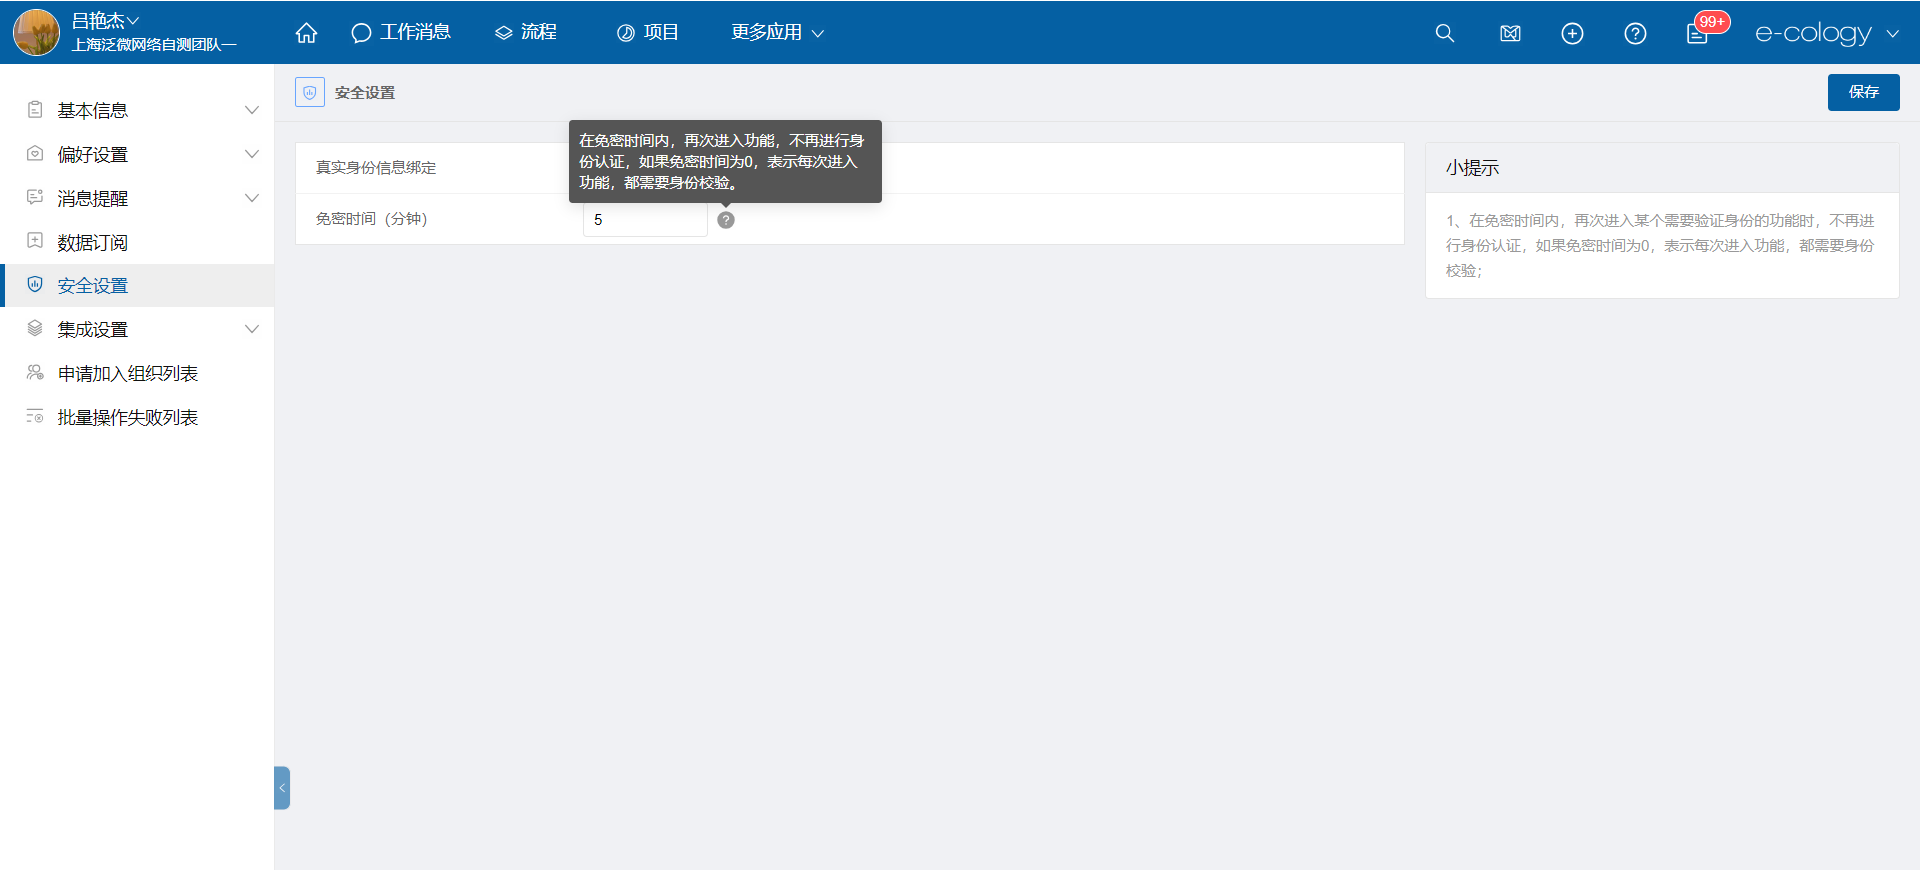
Task: Open 工作消息 in the top navigation
Action: coord(401,32)
